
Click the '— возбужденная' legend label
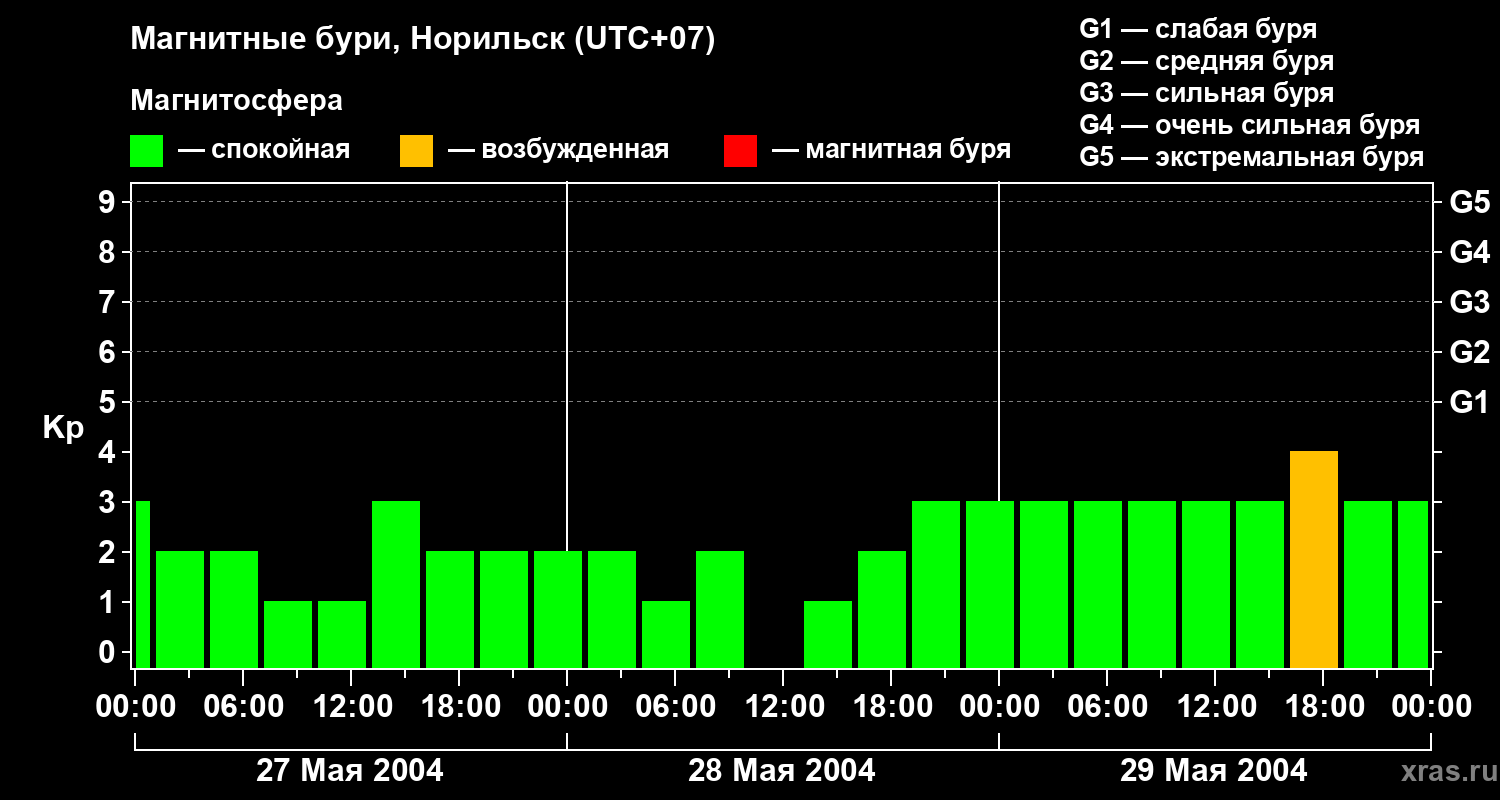pos(558,150)
